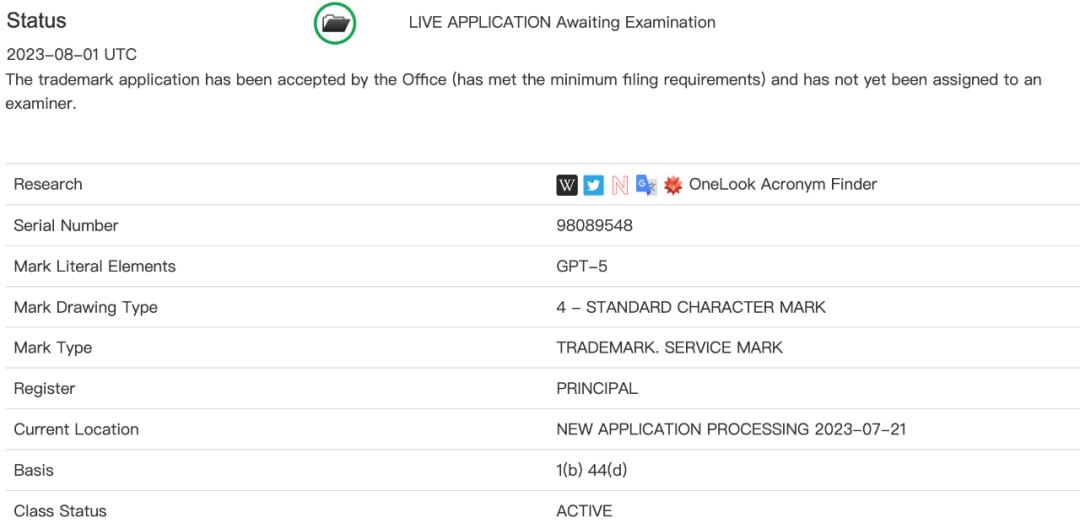This screenshot has height=523, width=1080.
Task: Follow the OneLook link
Action: pyautogui.click(x=723, y=184)
